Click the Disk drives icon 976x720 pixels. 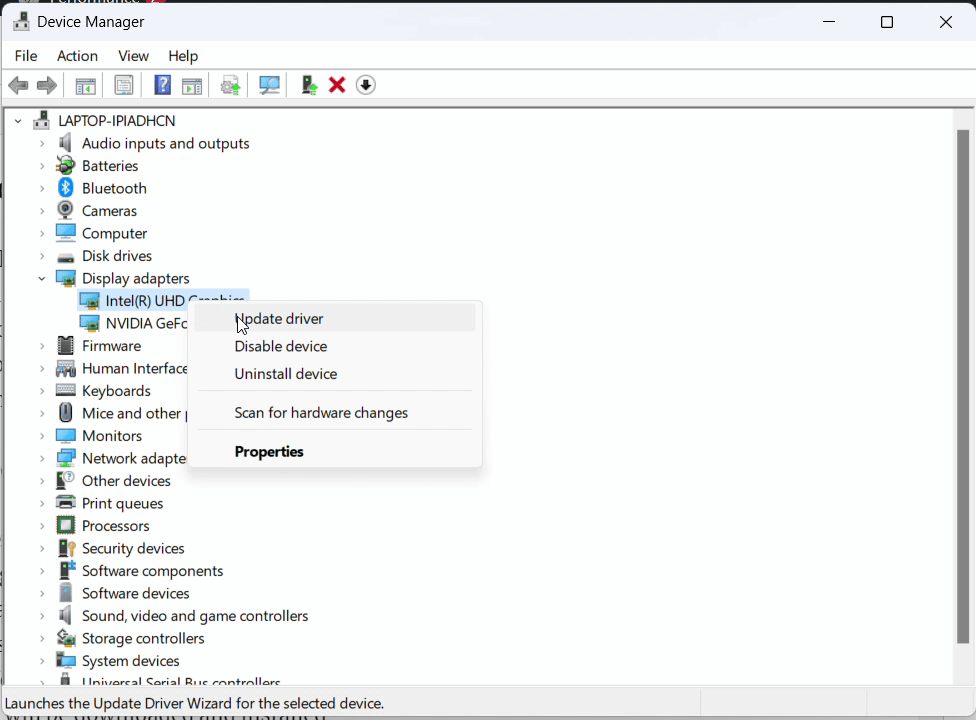(x=65, y=256)
